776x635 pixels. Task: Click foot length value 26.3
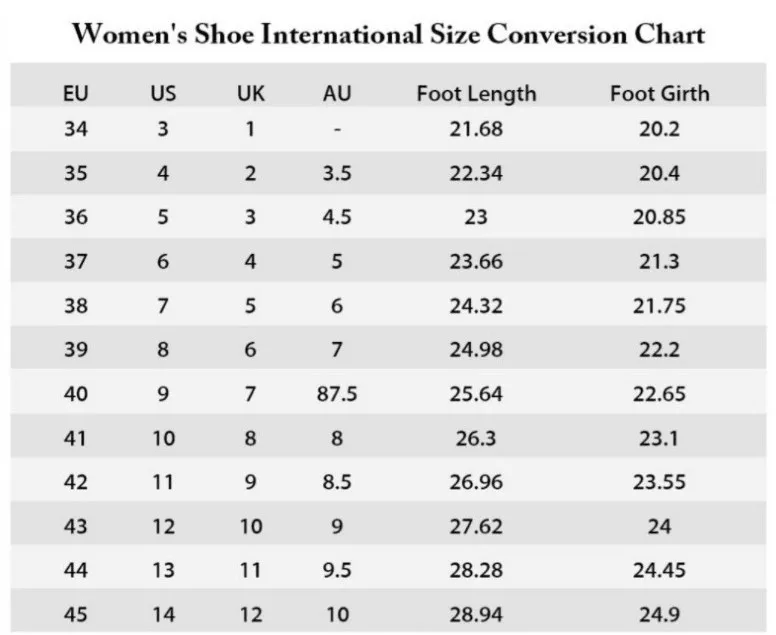click(x=476, y=438)
